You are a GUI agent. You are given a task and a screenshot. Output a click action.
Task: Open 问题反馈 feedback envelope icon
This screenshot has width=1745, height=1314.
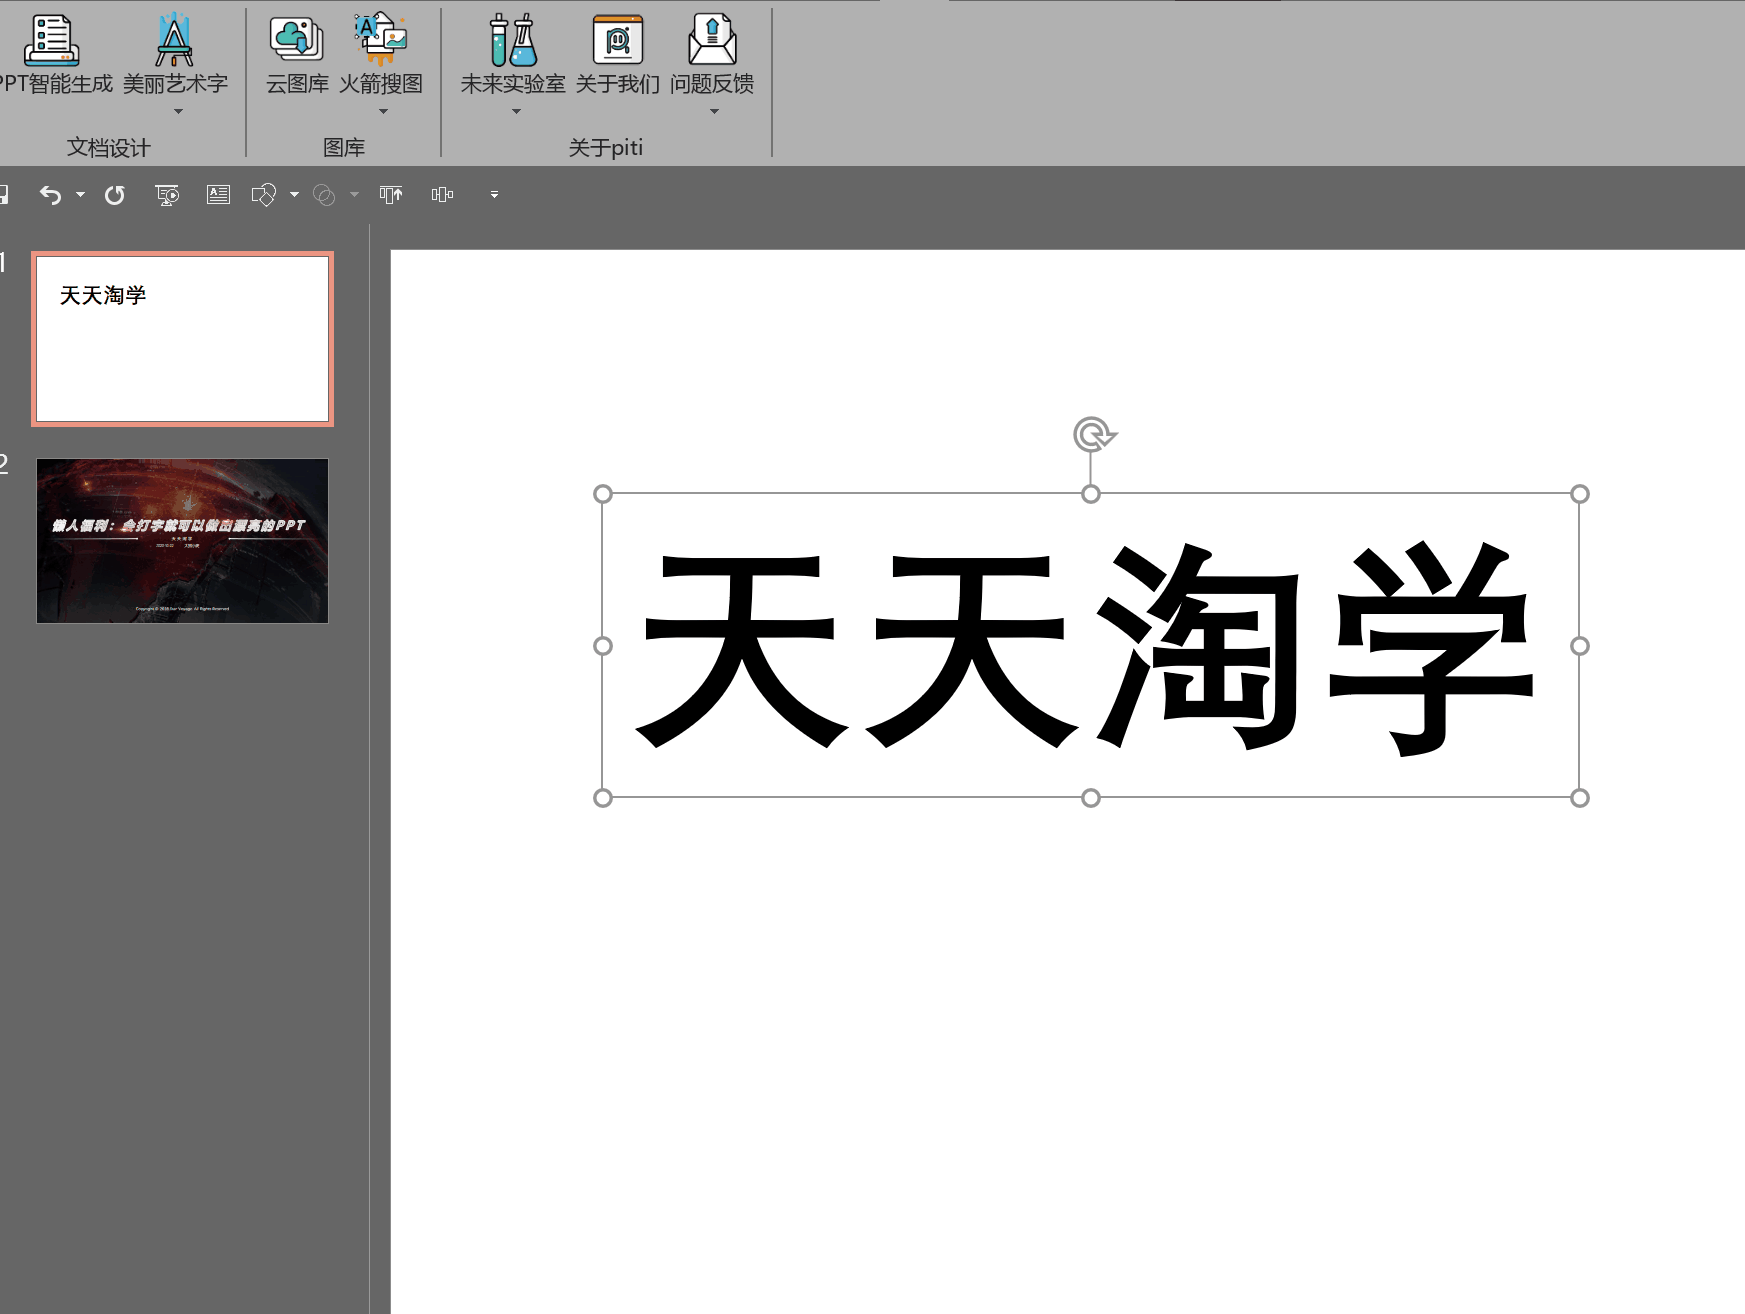tap(712, 42)
